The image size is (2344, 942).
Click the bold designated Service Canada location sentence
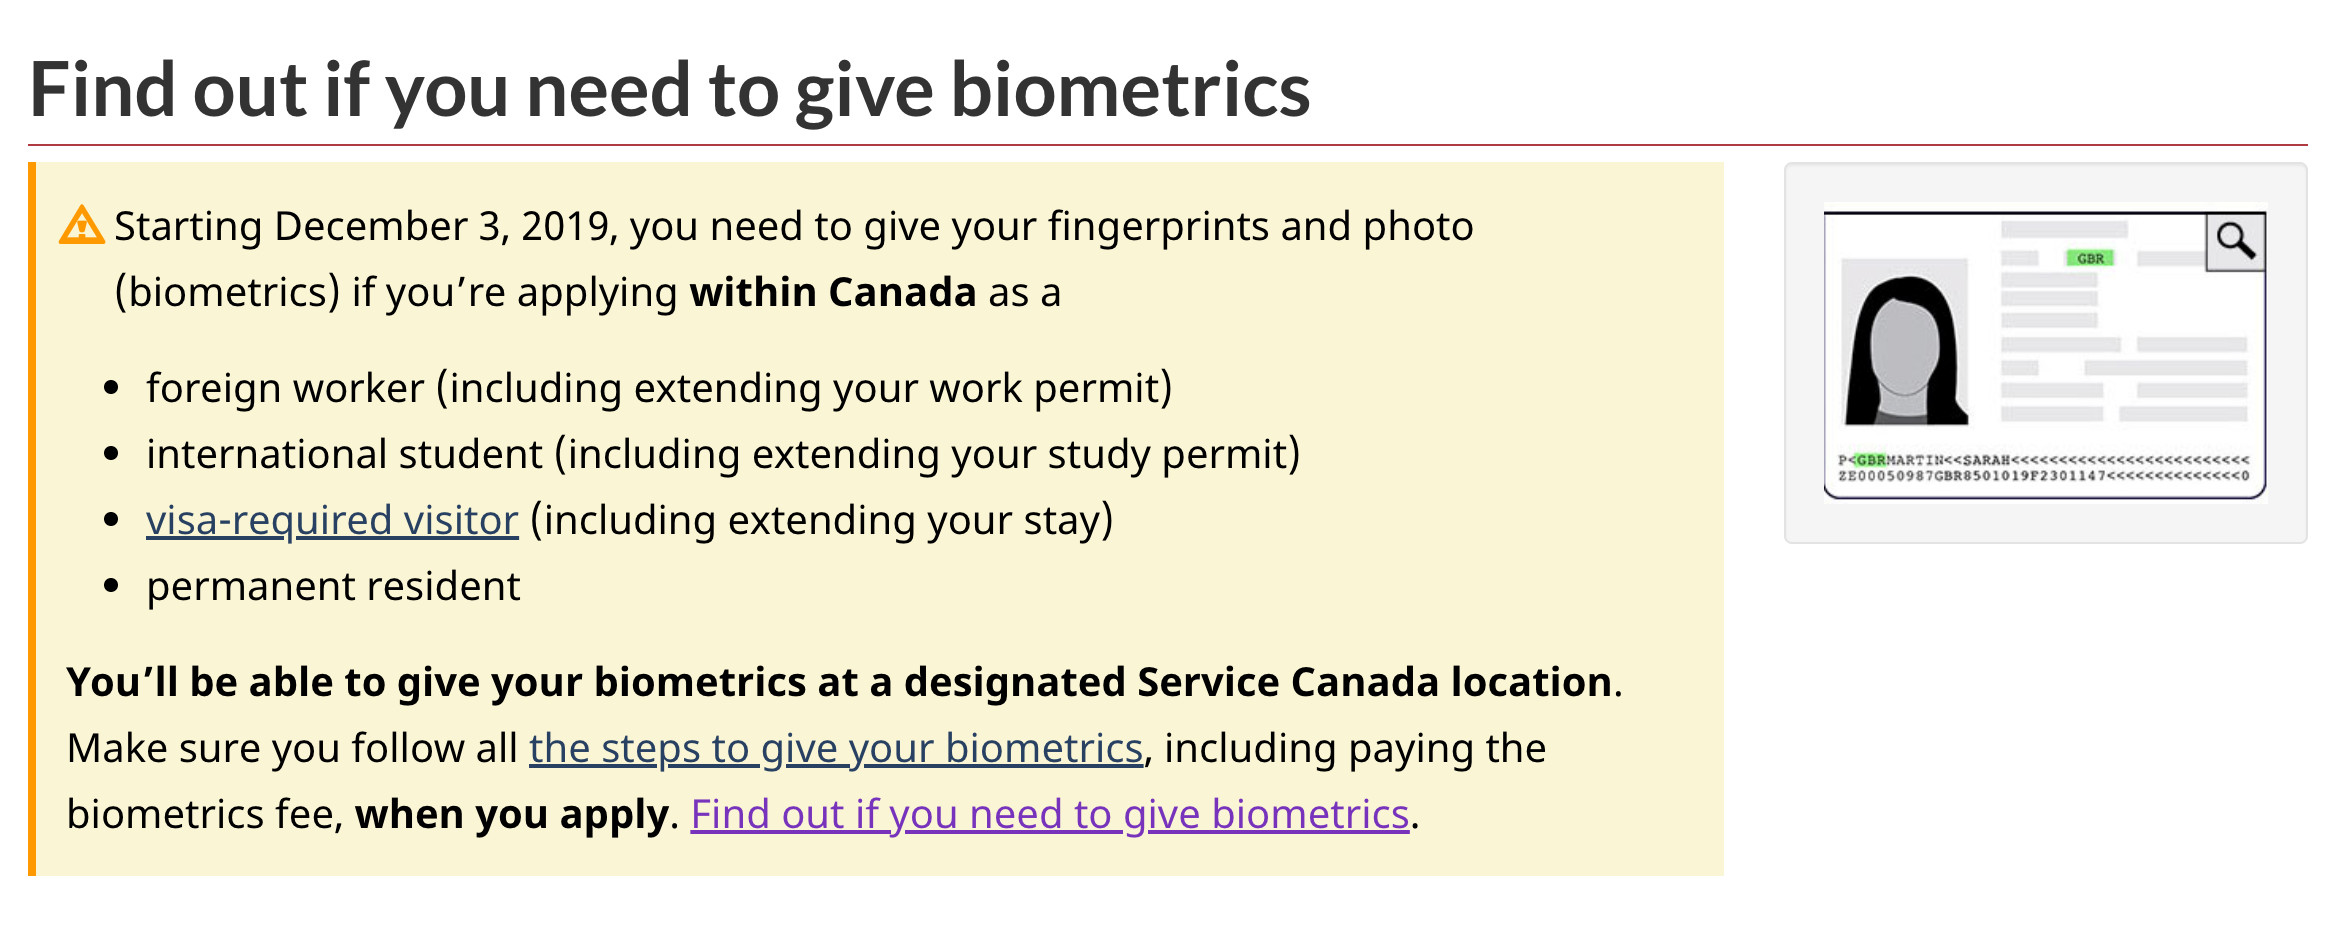coord(843,682)
